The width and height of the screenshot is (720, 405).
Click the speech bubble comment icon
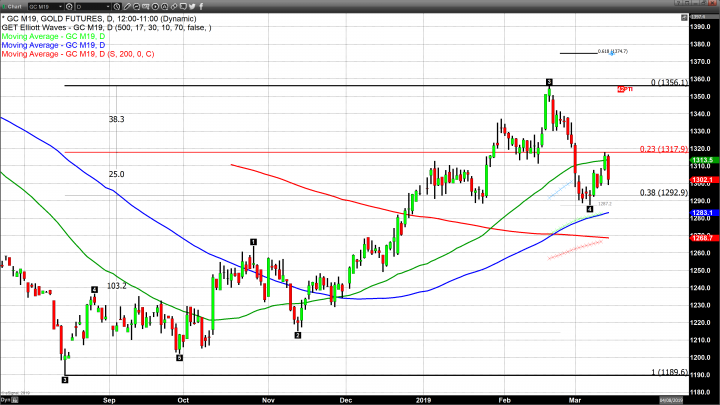[x=183, y=6]
